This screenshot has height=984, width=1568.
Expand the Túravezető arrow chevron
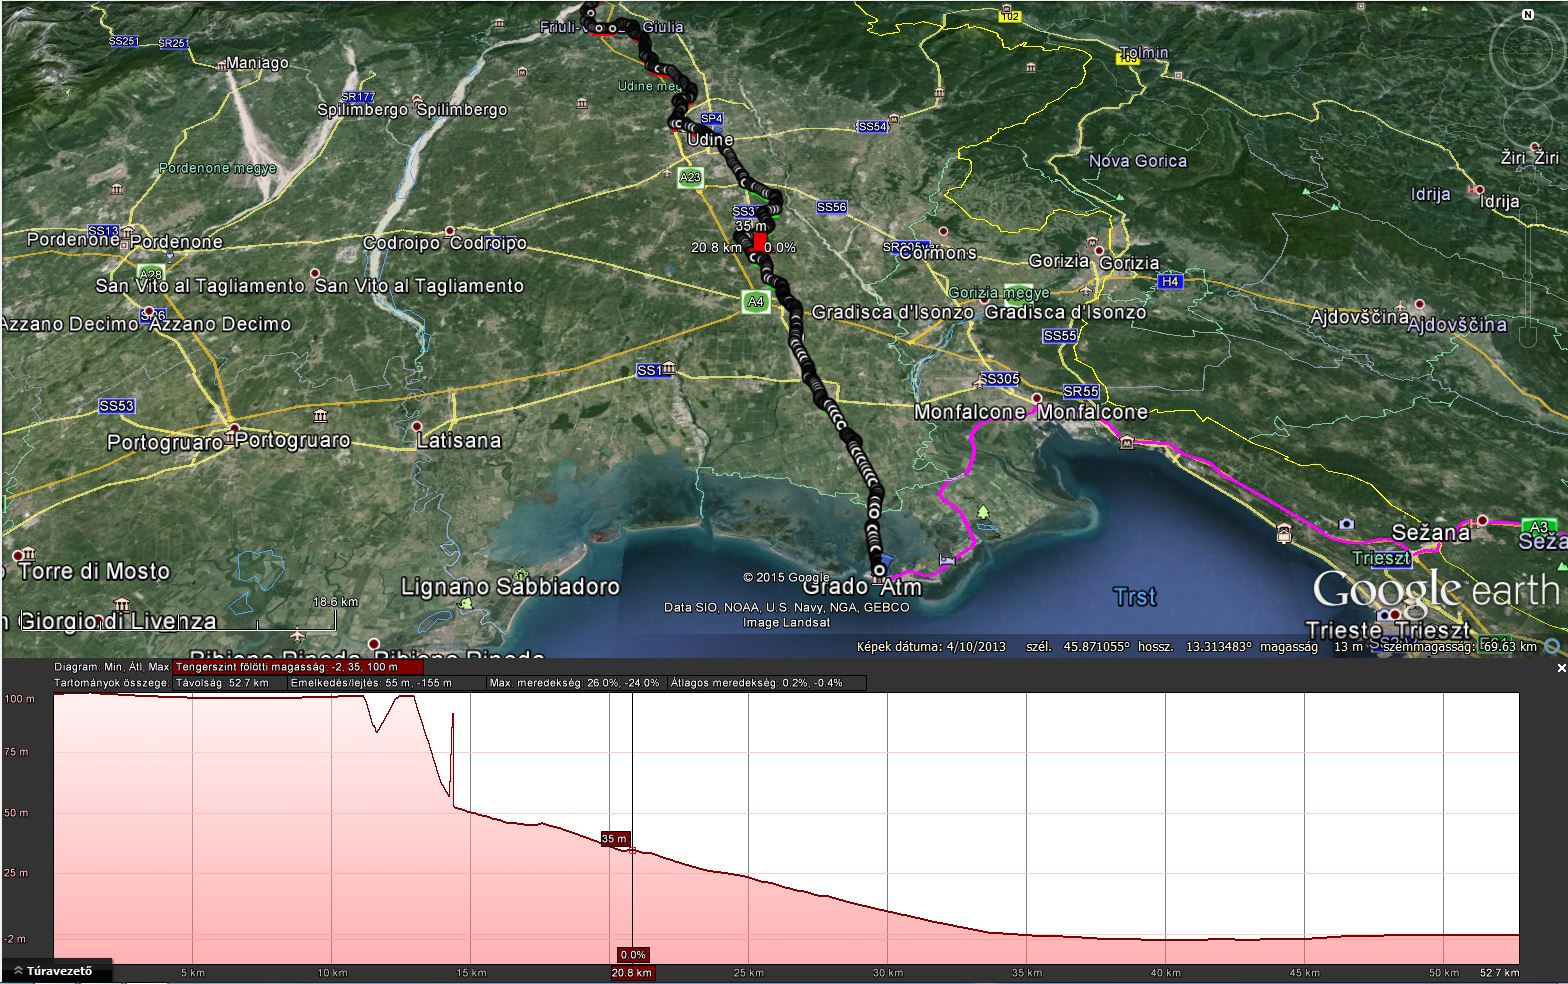(18, 971)
